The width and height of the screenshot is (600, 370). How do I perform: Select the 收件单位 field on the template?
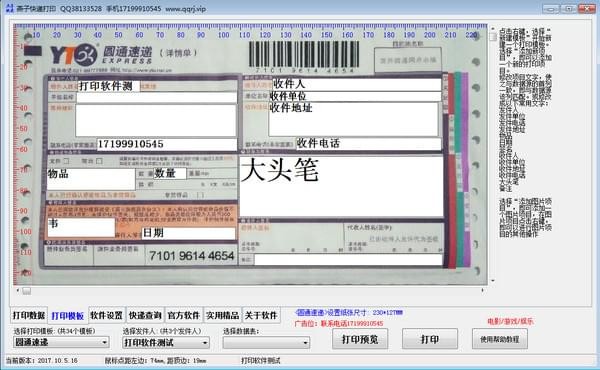[x=355, y=96]
